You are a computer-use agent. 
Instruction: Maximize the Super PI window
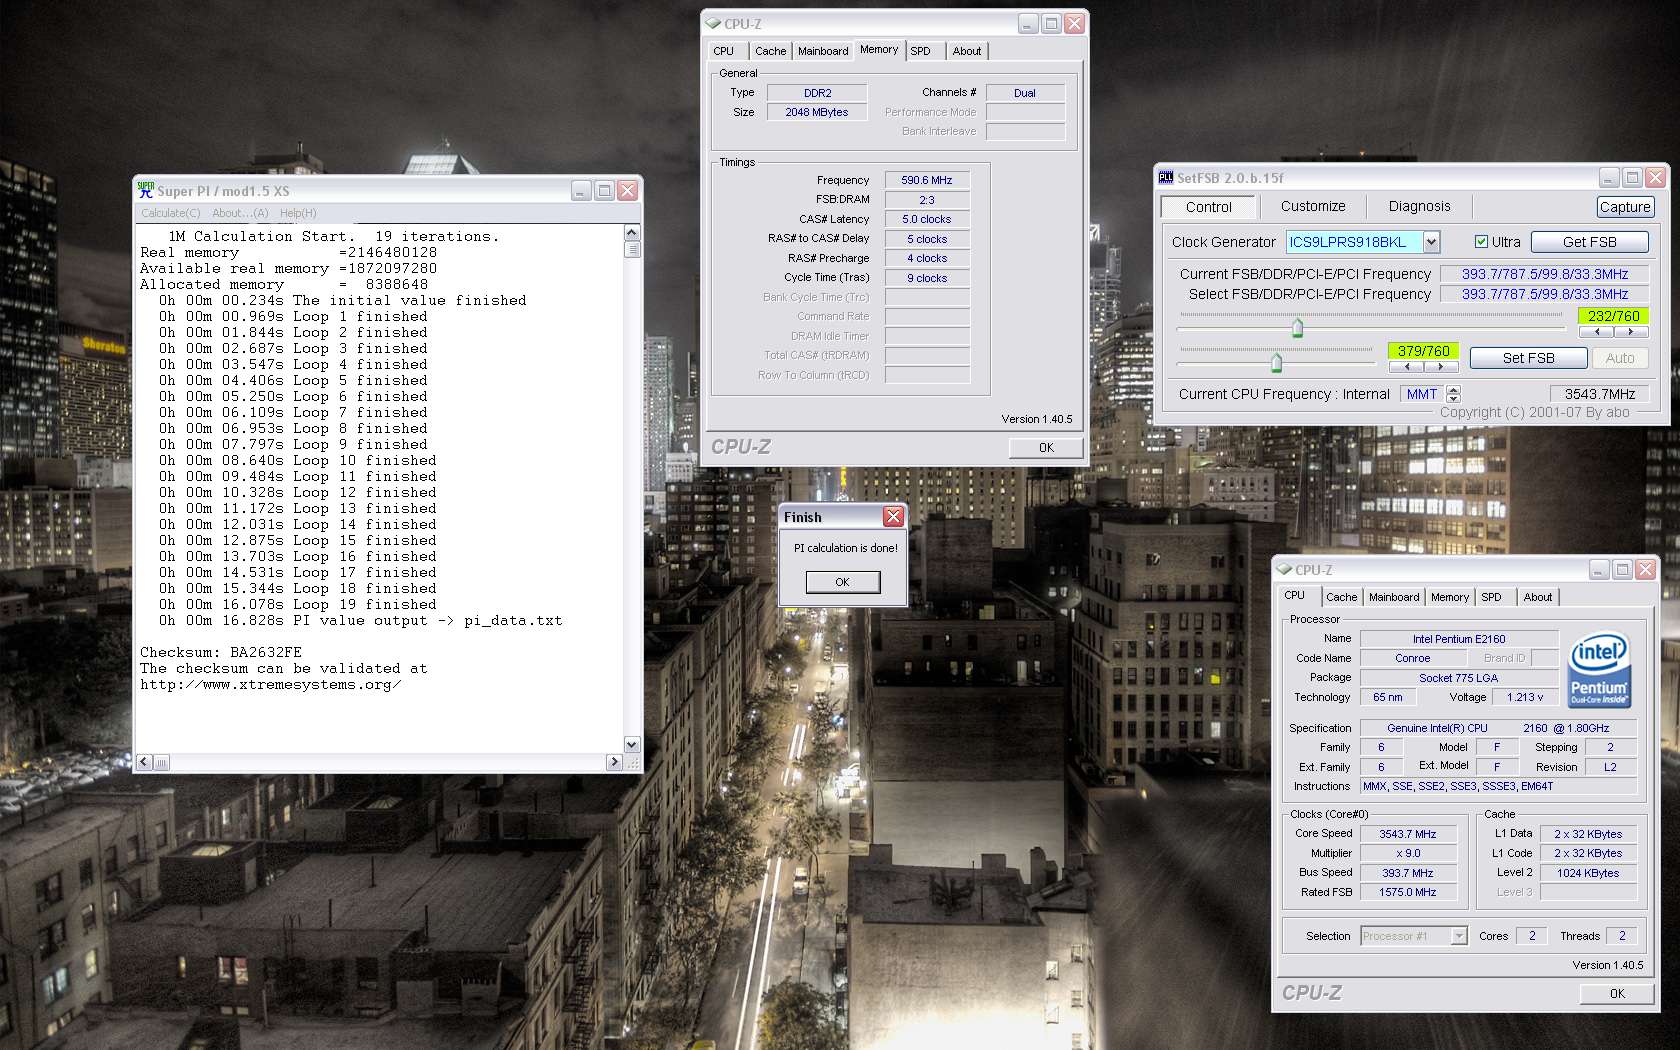605,190
